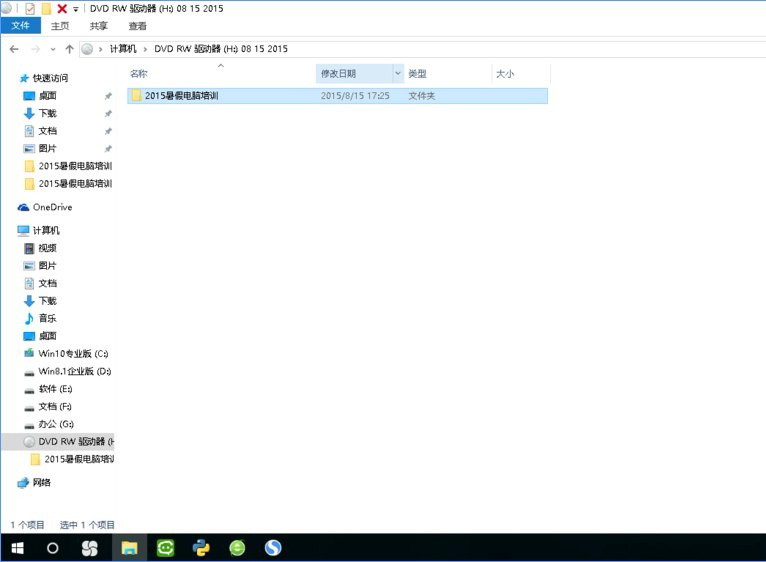The height and width of the screenshot is (562, 766).
Task: Open Win8.1企业版 (D:) drive
Action: 75,371
